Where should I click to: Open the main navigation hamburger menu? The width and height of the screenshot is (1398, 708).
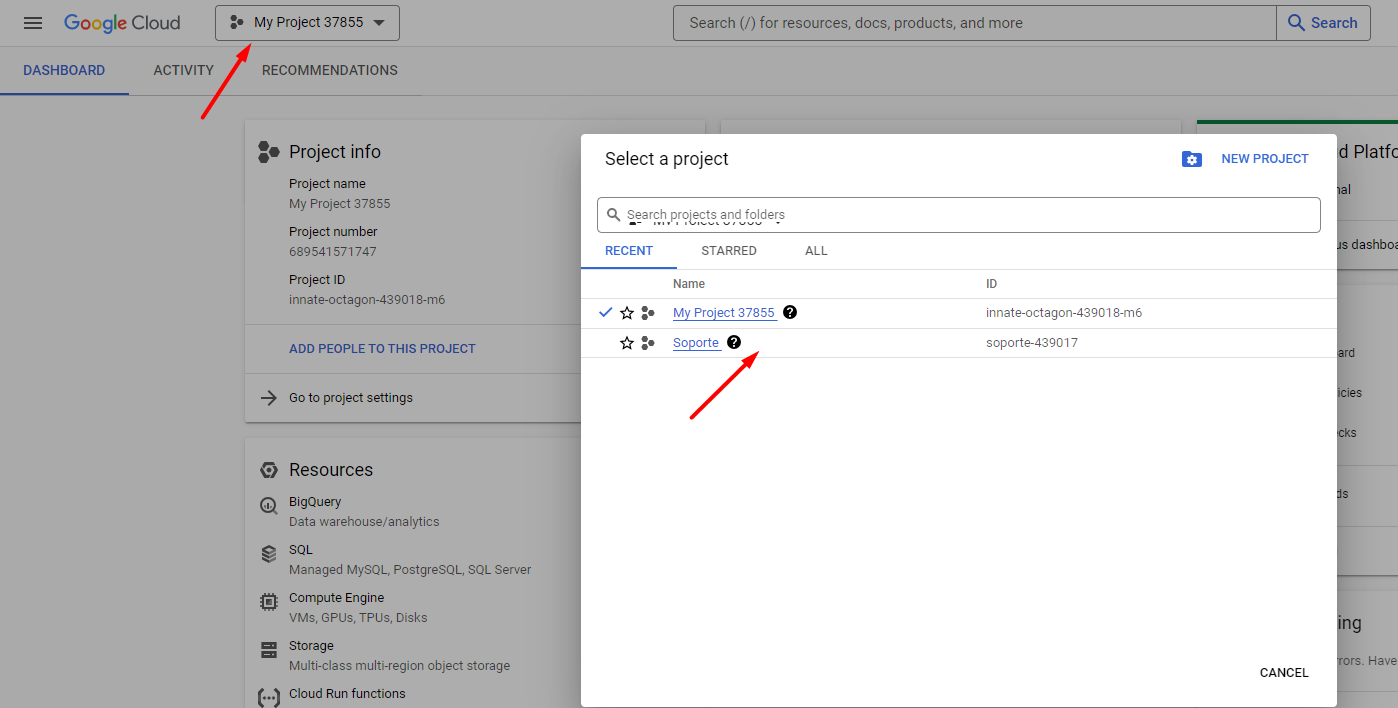33,23
